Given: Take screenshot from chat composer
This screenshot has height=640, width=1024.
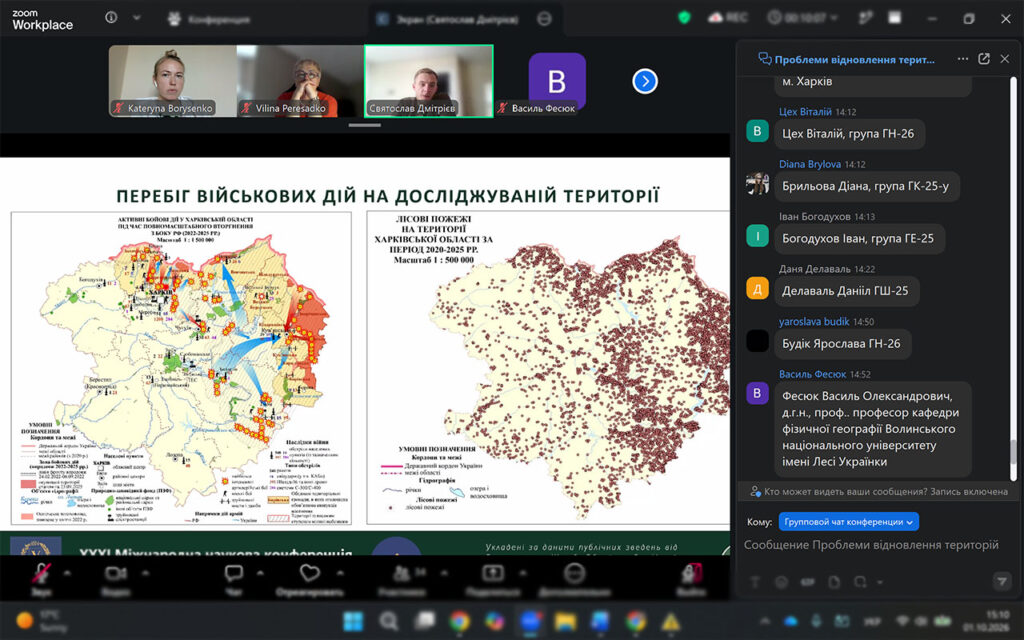Looking at the screenshot, I should tap(860, 581).
